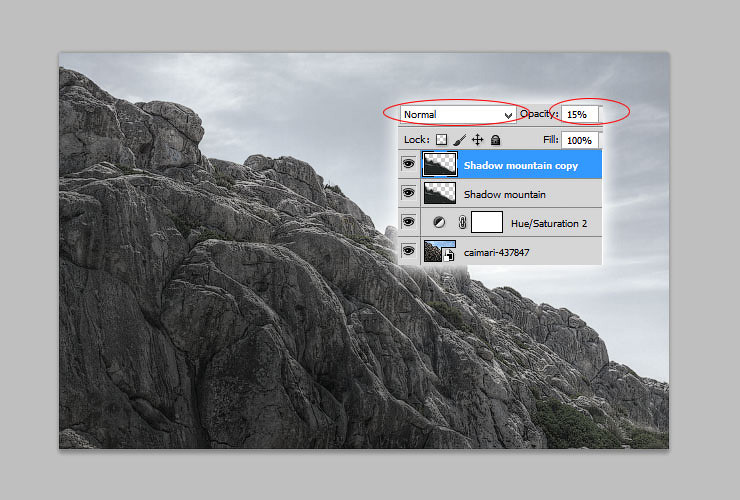Select the caimari-437847 layer name
The width and height of the screenshot is (740, 500).
point(496,253)
